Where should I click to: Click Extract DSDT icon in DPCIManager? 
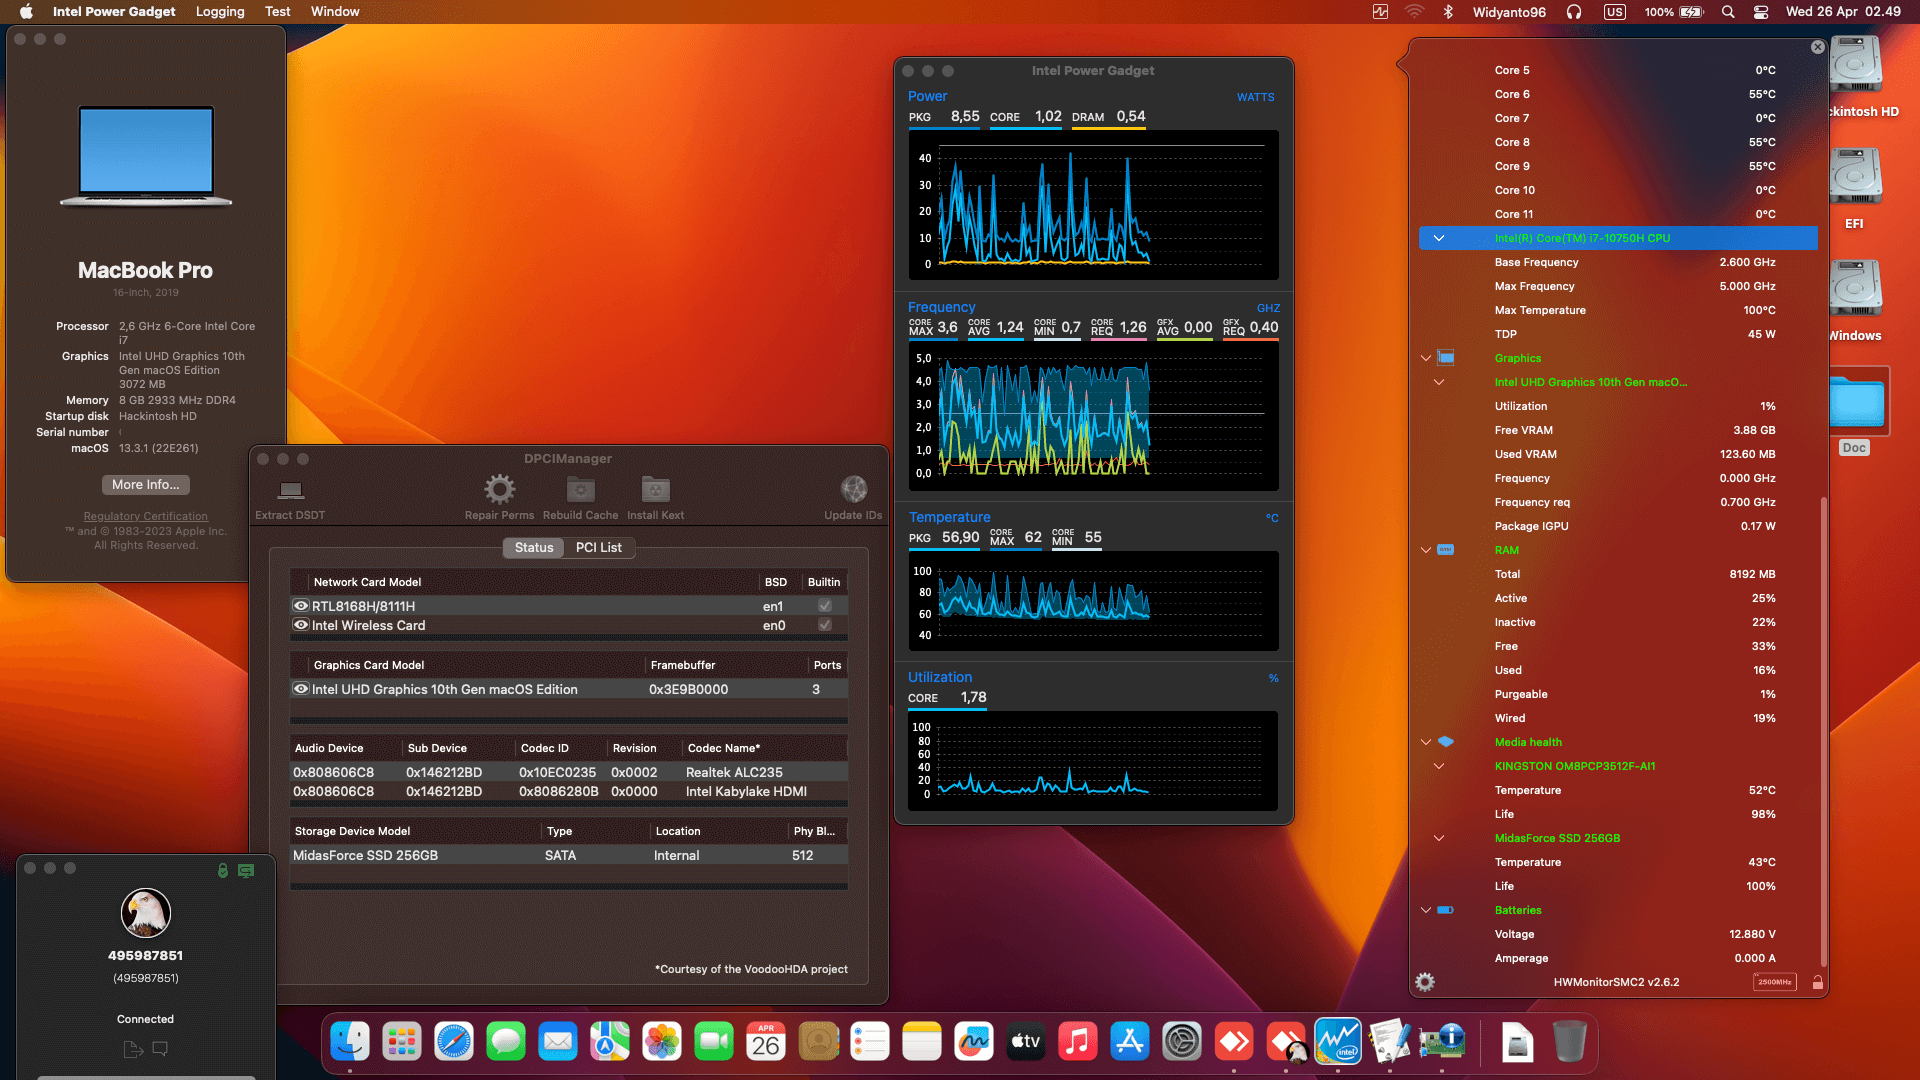tap(290, 489)
